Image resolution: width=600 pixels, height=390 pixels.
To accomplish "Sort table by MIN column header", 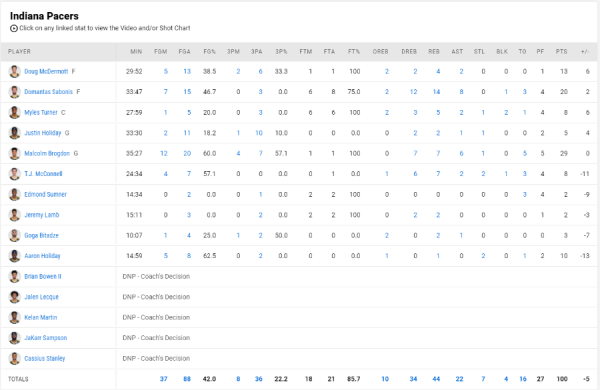I will 136,51.
